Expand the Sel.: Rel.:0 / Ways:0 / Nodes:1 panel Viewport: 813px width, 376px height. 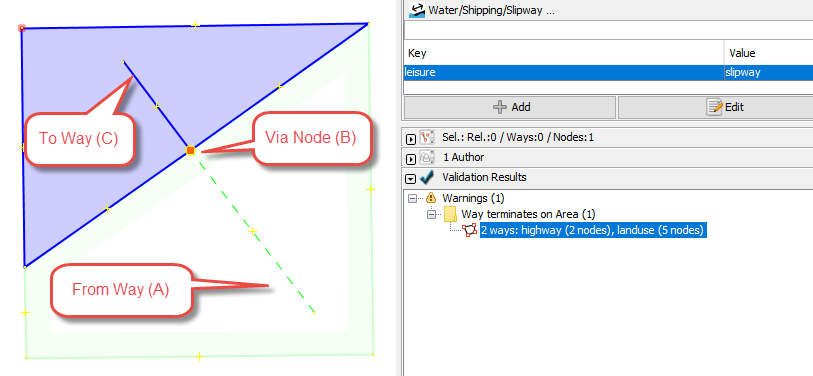411,138
